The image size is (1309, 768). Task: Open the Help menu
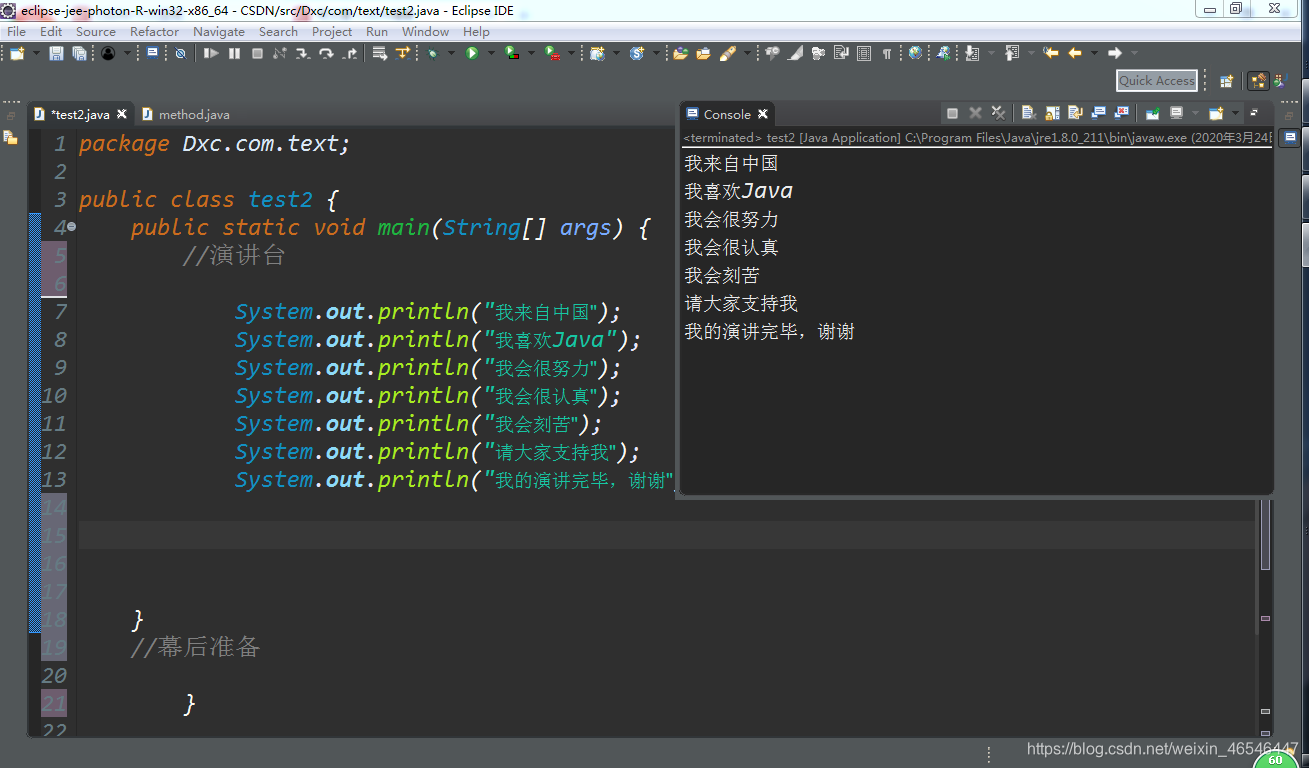pyautogui.click(x=476, y=31)
